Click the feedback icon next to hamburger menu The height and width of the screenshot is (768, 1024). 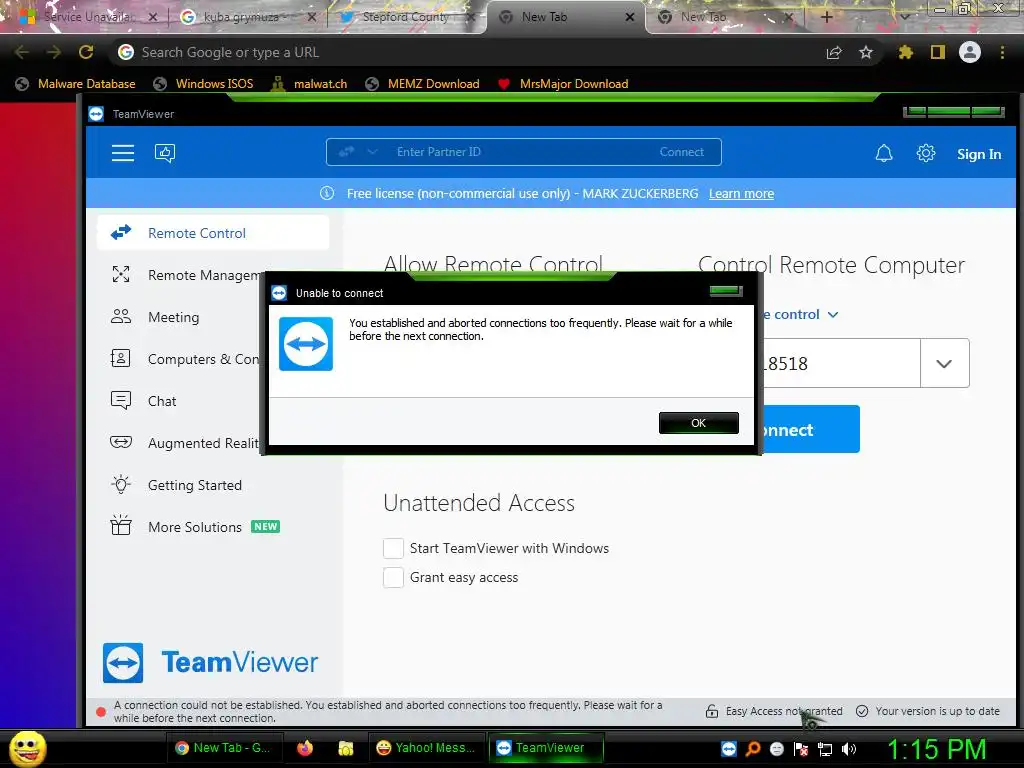tap(165, 153)
